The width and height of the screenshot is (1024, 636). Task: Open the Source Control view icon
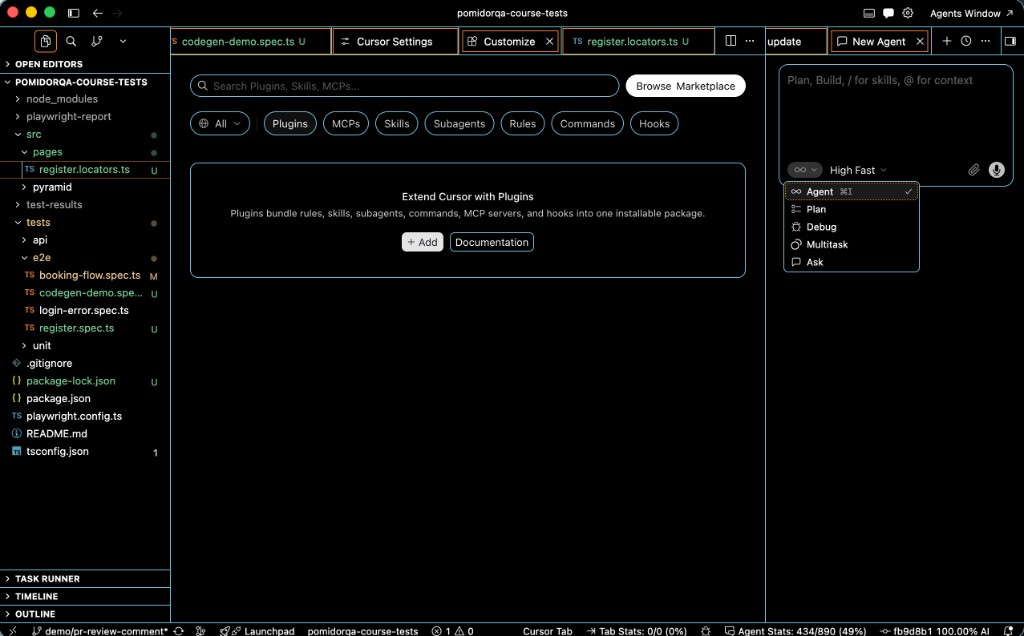97,41
